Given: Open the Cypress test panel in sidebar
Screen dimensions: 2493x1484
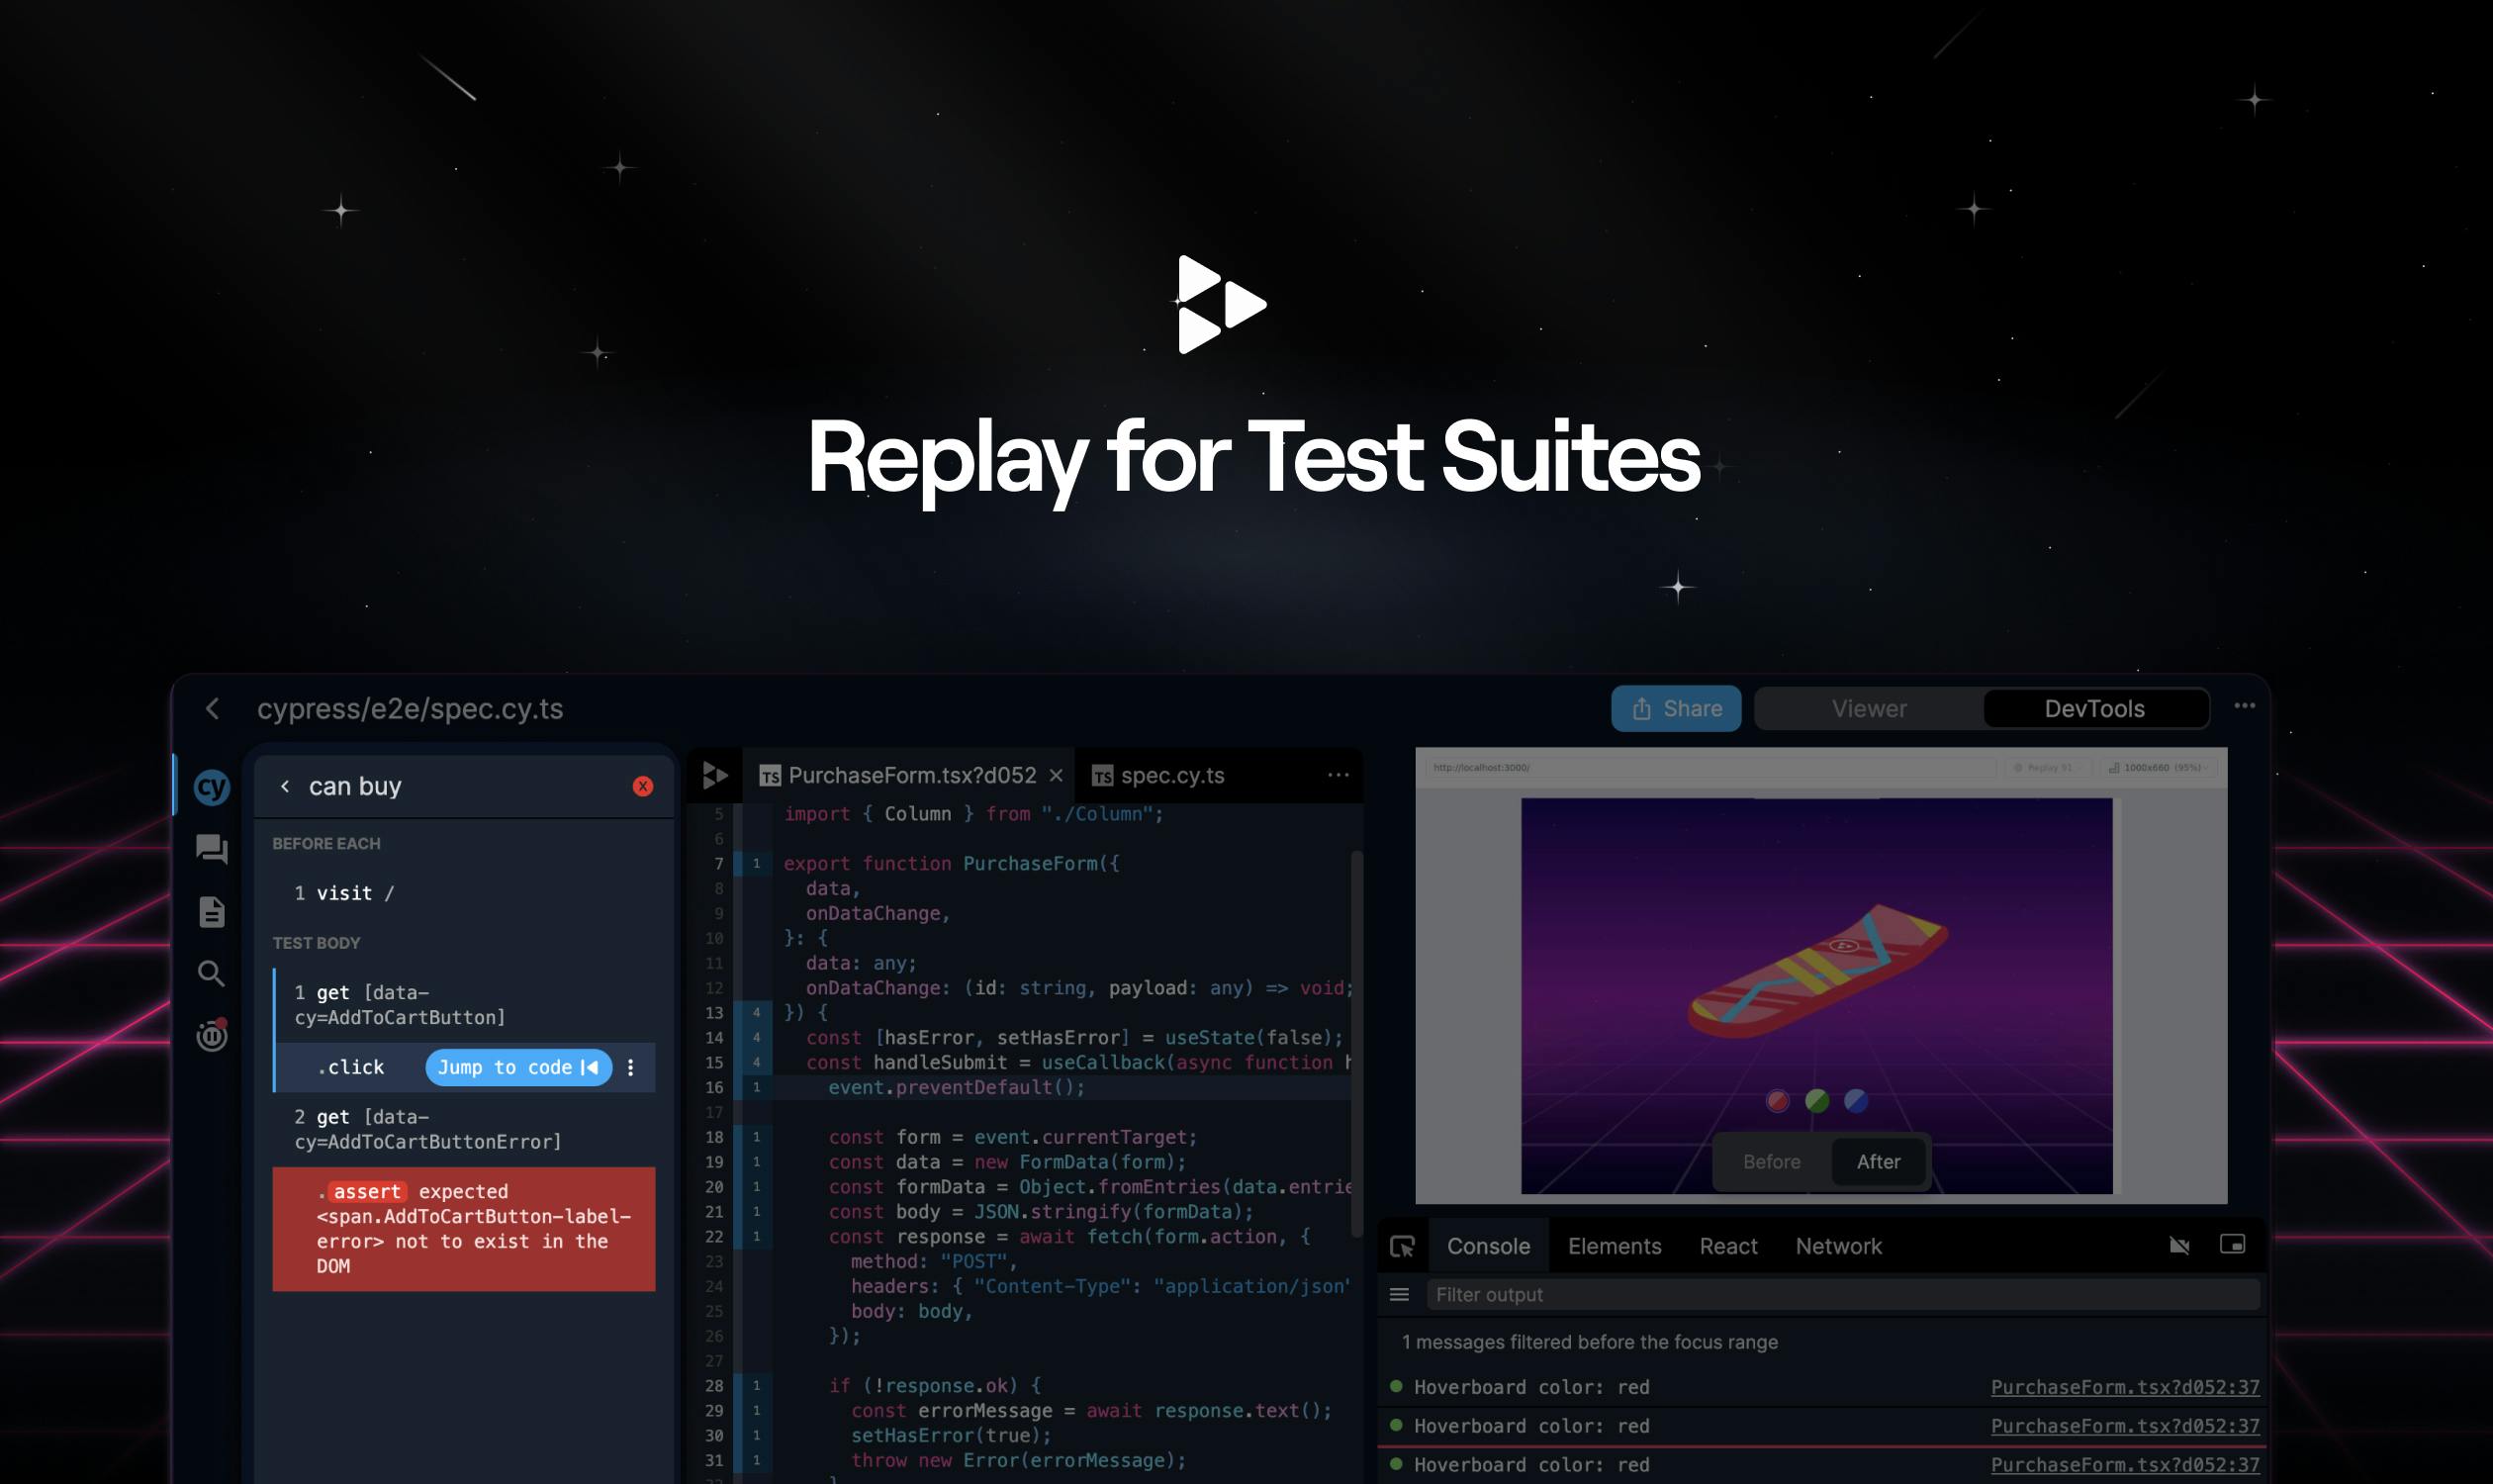Looking at the screenshot, I should [x=211, y=788].
